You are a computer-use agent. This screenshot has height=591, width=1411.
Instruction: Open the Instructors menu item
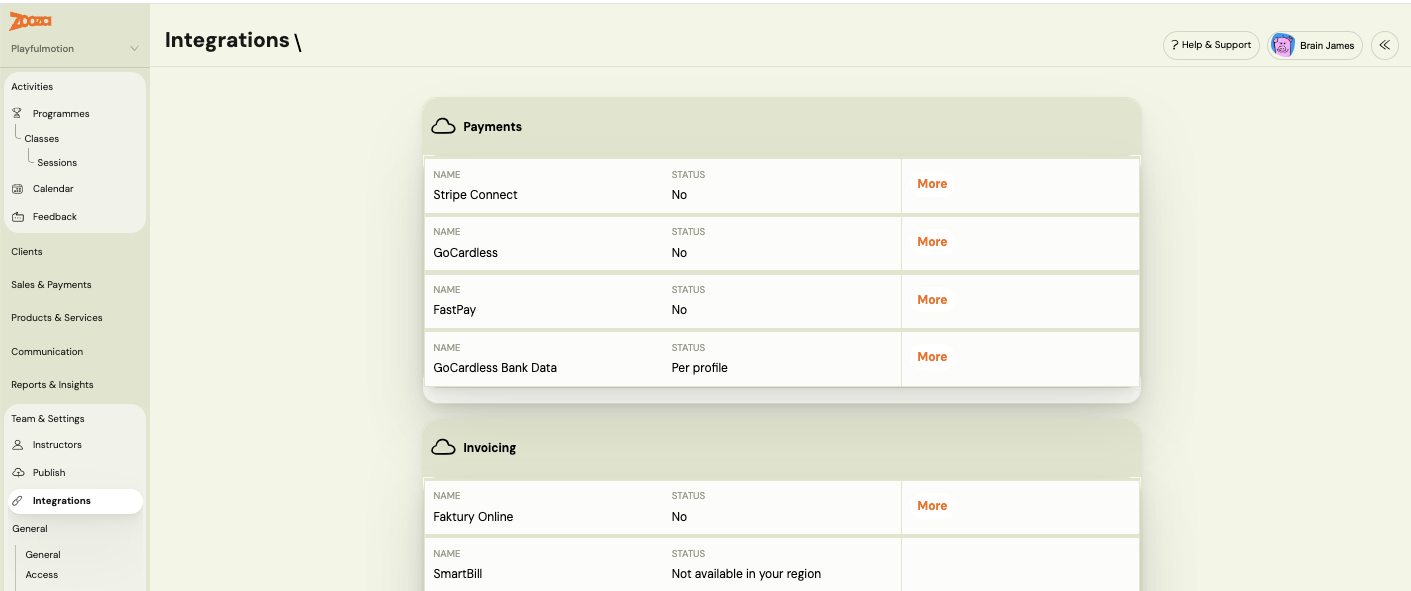[57, 444]
